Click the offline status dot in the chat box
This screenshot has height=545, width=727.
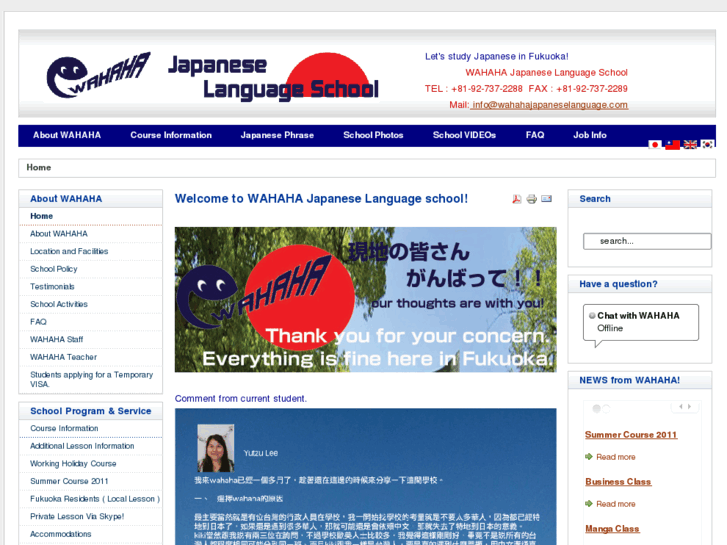point(592,316)
